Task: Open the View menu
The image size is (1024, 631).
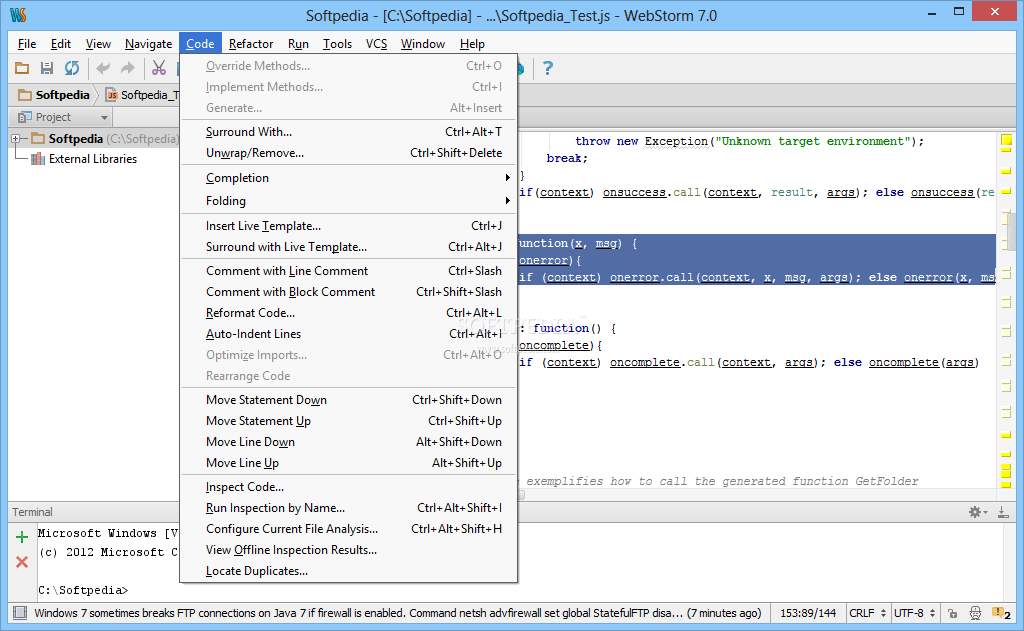Action: coord(98,44)
